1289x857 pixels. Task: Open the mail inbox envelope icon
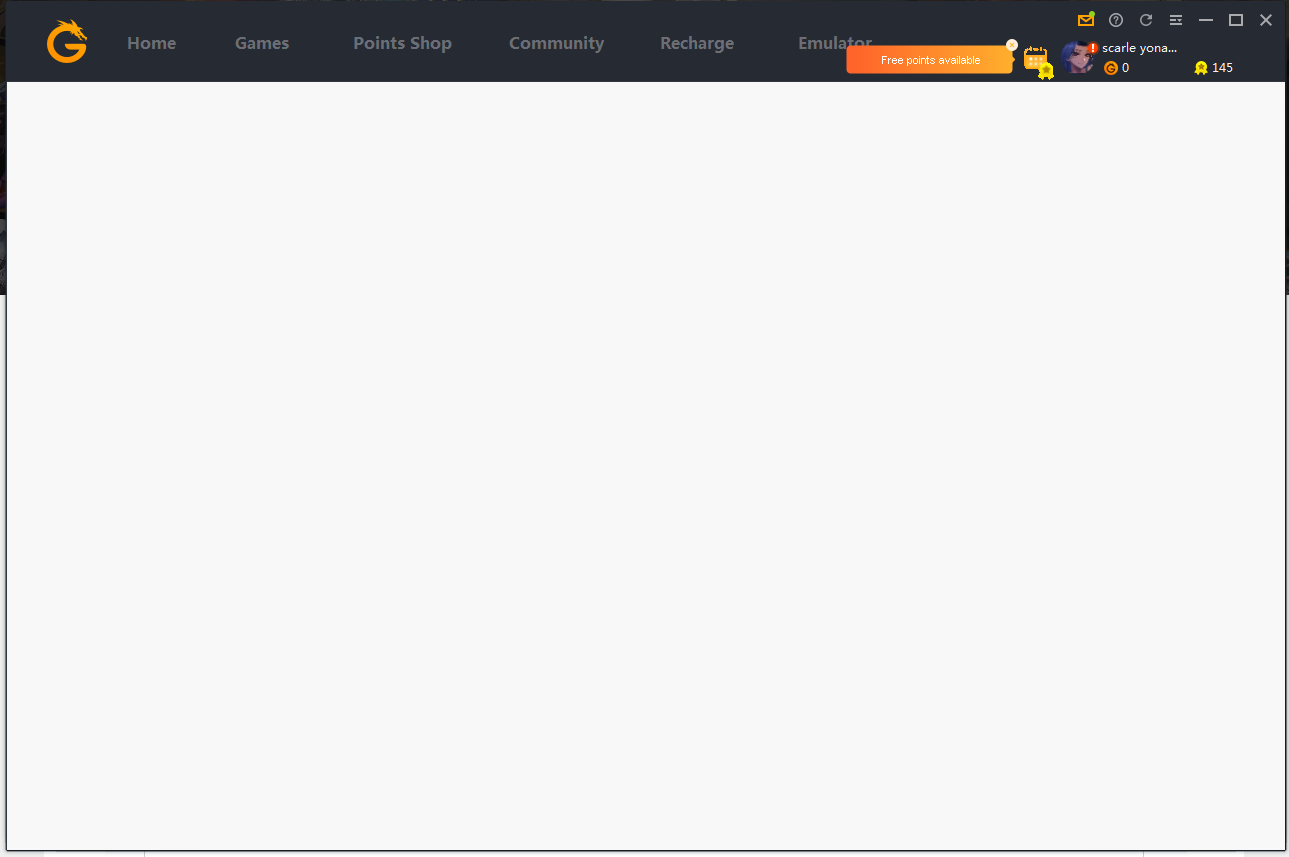click(1085, 20)
